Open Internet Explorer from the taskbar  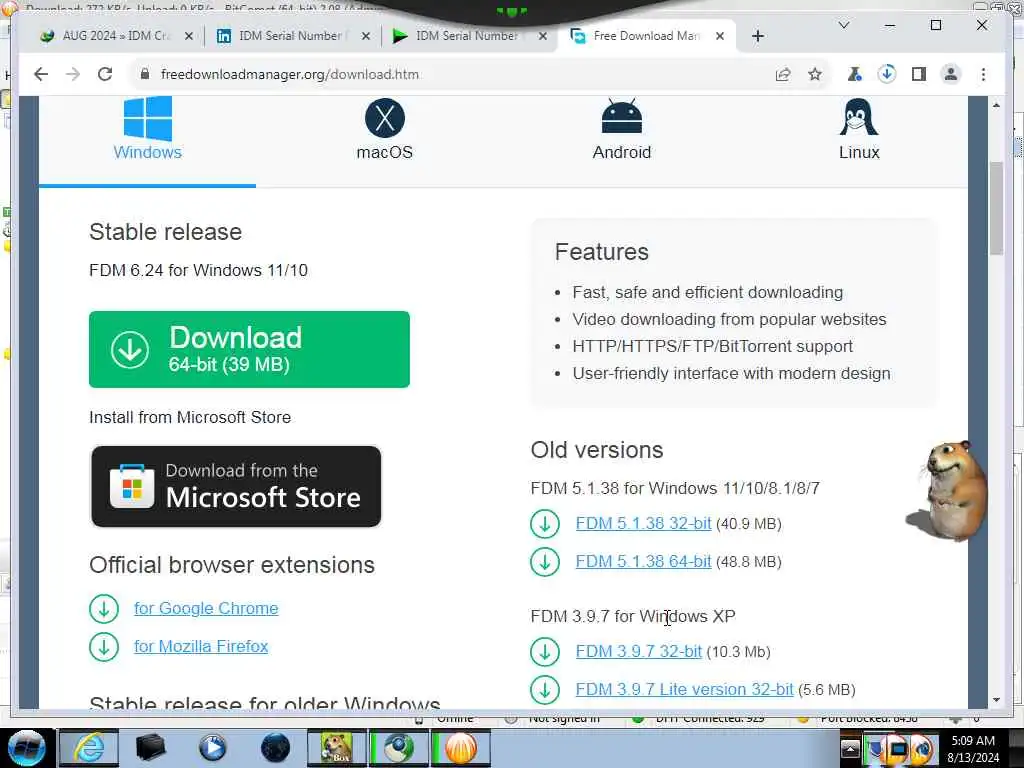(89, 748)
